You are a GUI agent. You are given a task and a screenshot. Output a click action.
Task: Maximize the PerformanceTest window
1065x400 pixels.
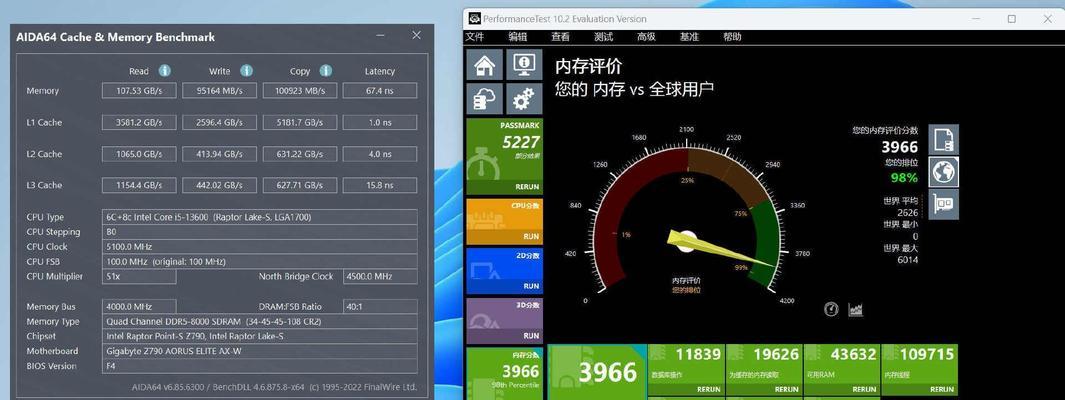click(x=1011, y=19)
